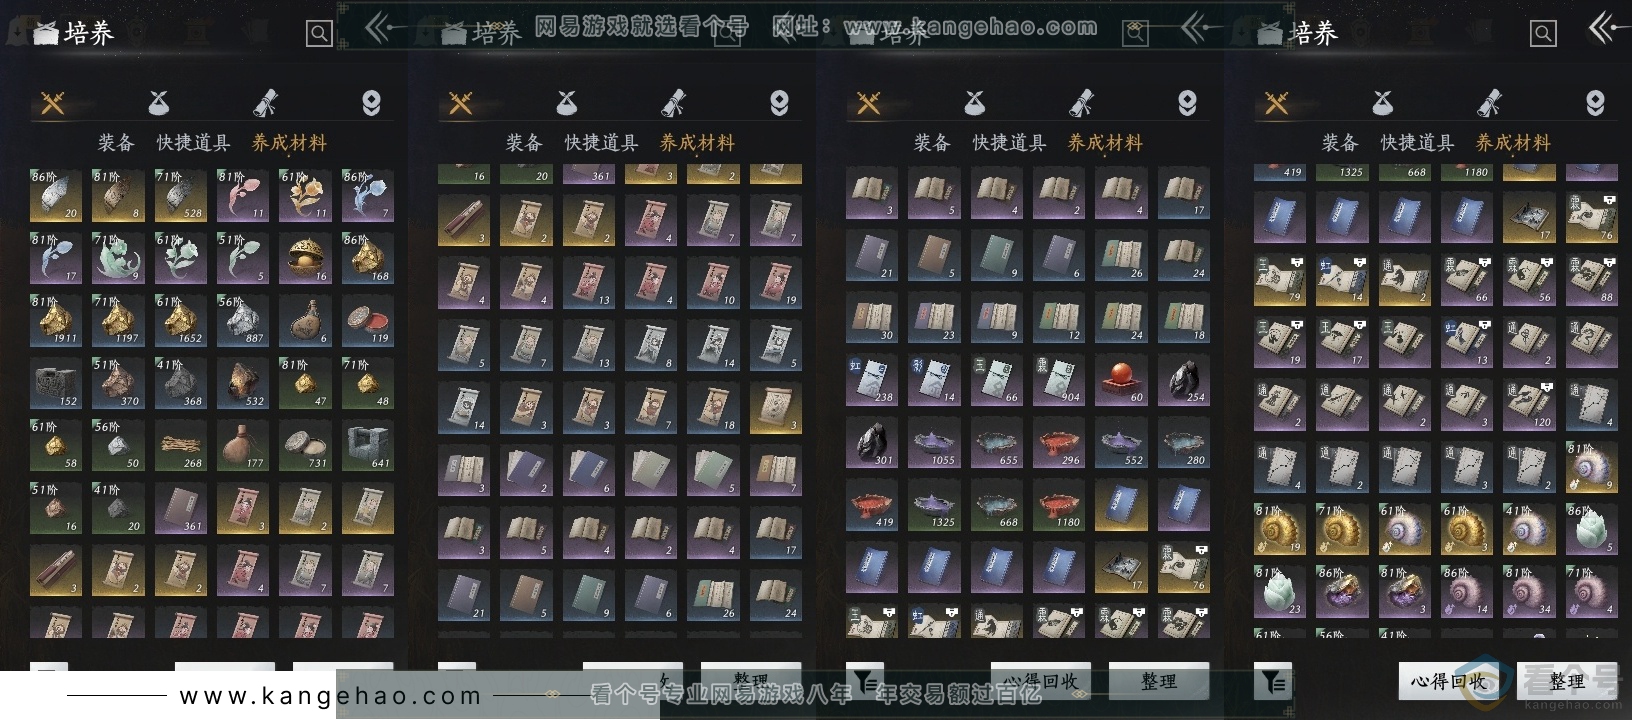Viewport: 1632px width, 720px height.
Task: Click 整理 button in the third panel
Action: (1159, 681)
